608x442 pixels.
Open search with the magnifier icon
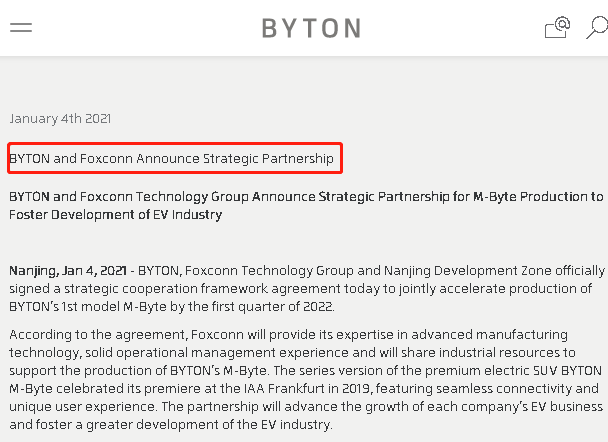[x=595, y=28]
